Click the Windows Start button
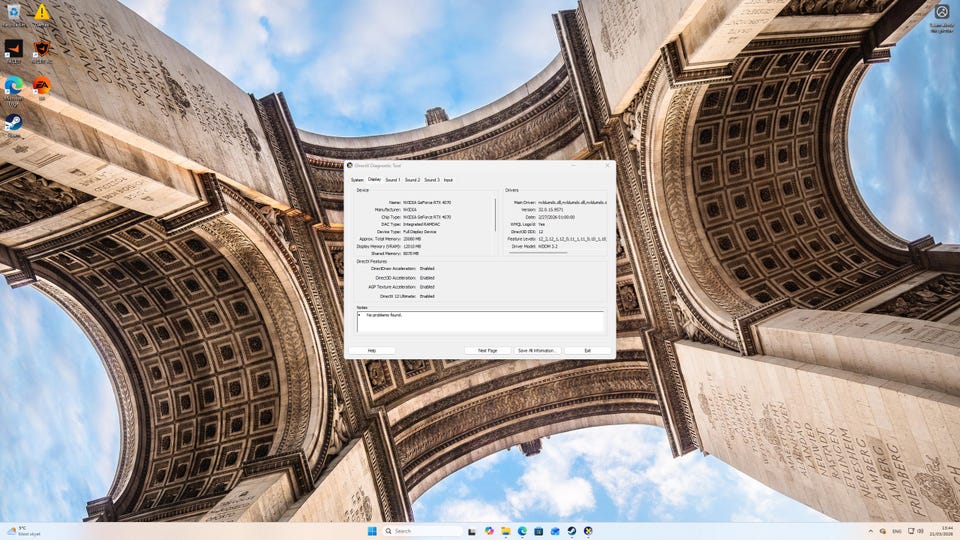This screenshot has height=540, width=960. point(372,531)
